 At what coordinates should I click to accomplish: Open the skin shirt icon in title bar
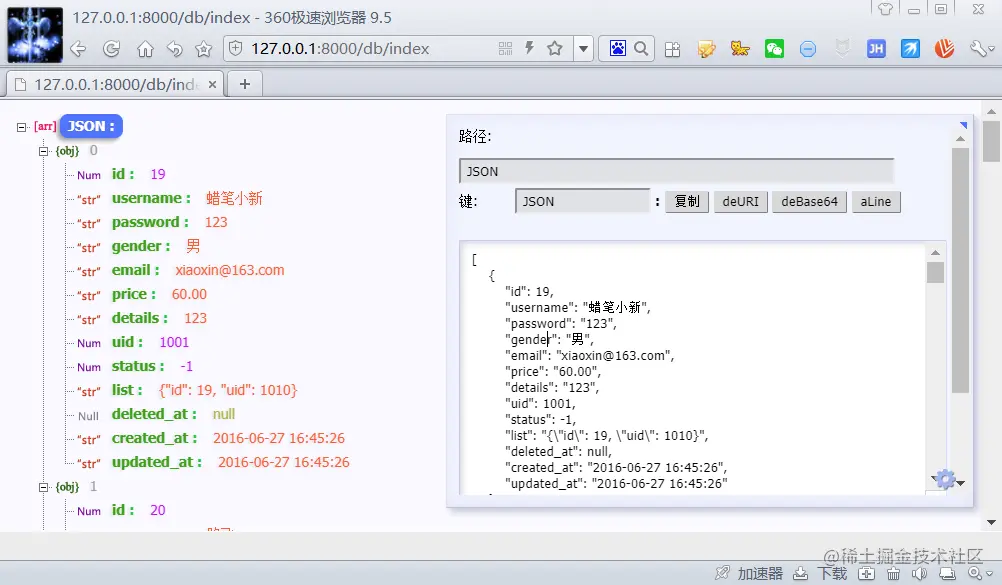pos(885,9)
